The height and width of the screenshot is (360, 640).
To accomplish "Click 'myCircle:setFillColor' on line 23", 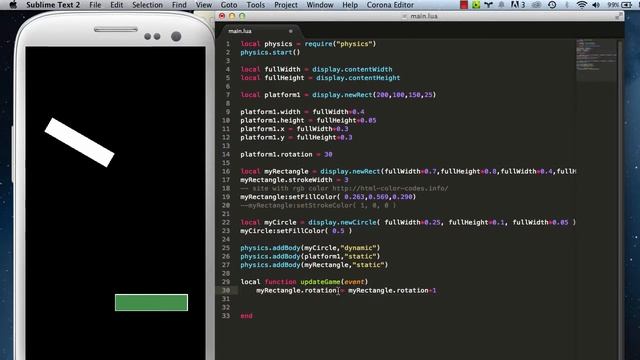I will click(x=282, y=231).
